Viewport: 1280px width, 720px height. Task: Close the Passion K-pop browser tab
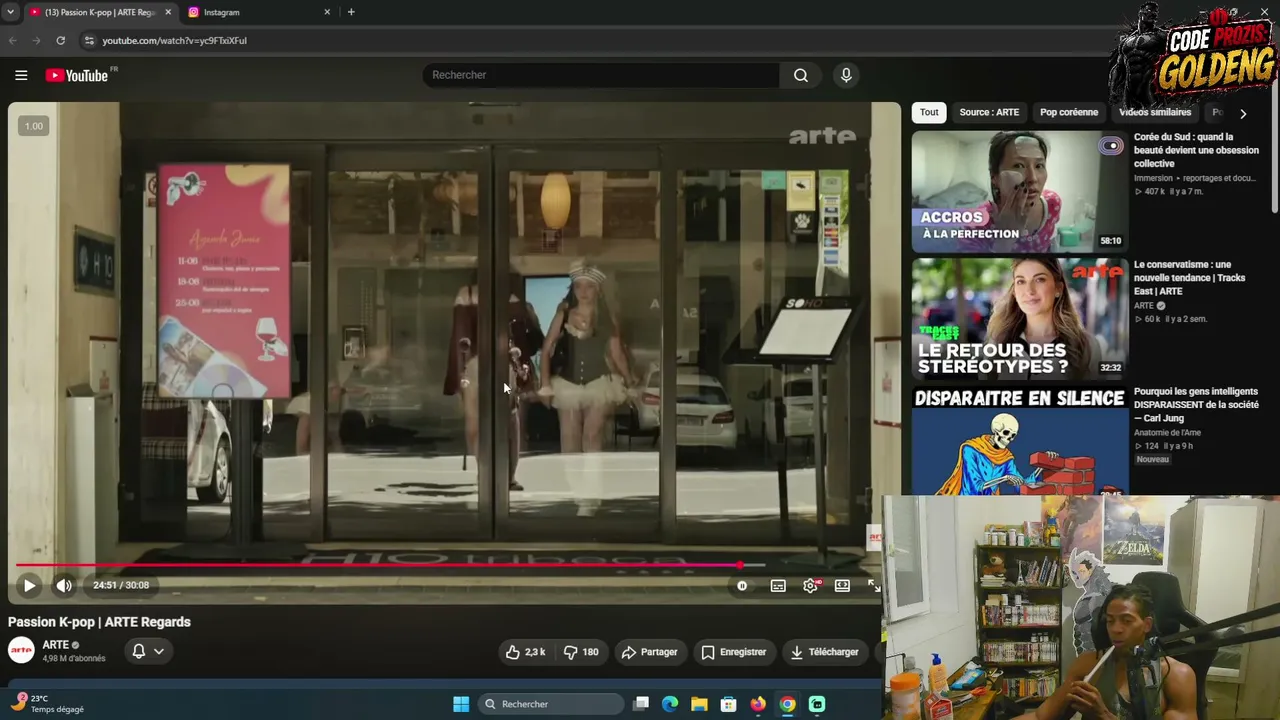(168, 12)
